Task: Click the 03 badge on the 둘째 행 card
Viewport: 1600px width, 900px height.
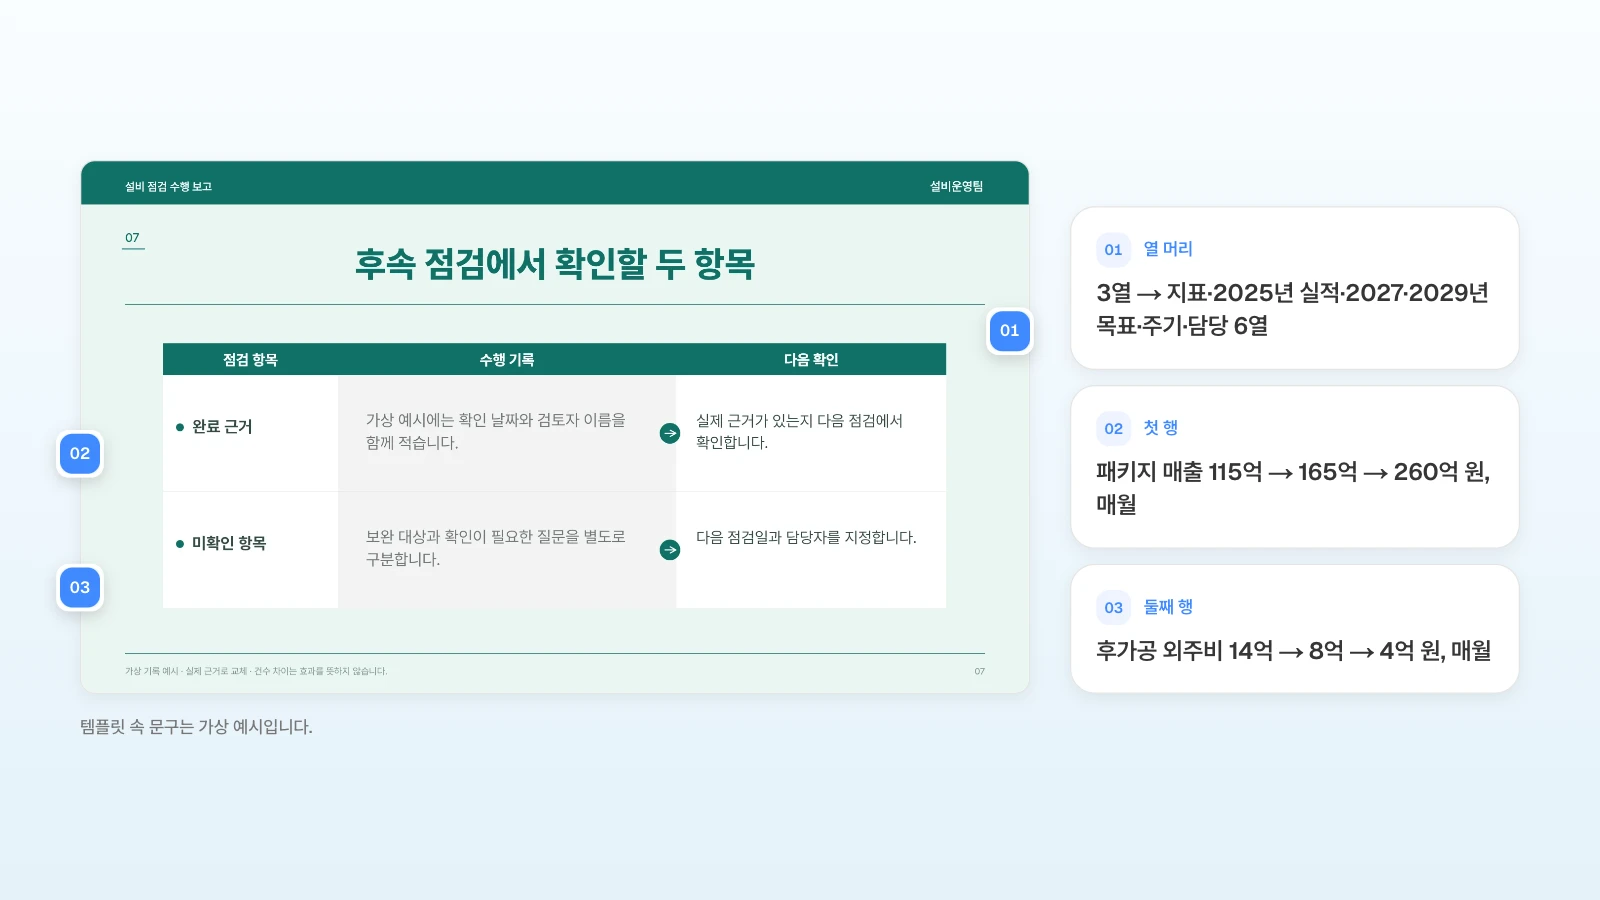Action: pos(1113,608)
